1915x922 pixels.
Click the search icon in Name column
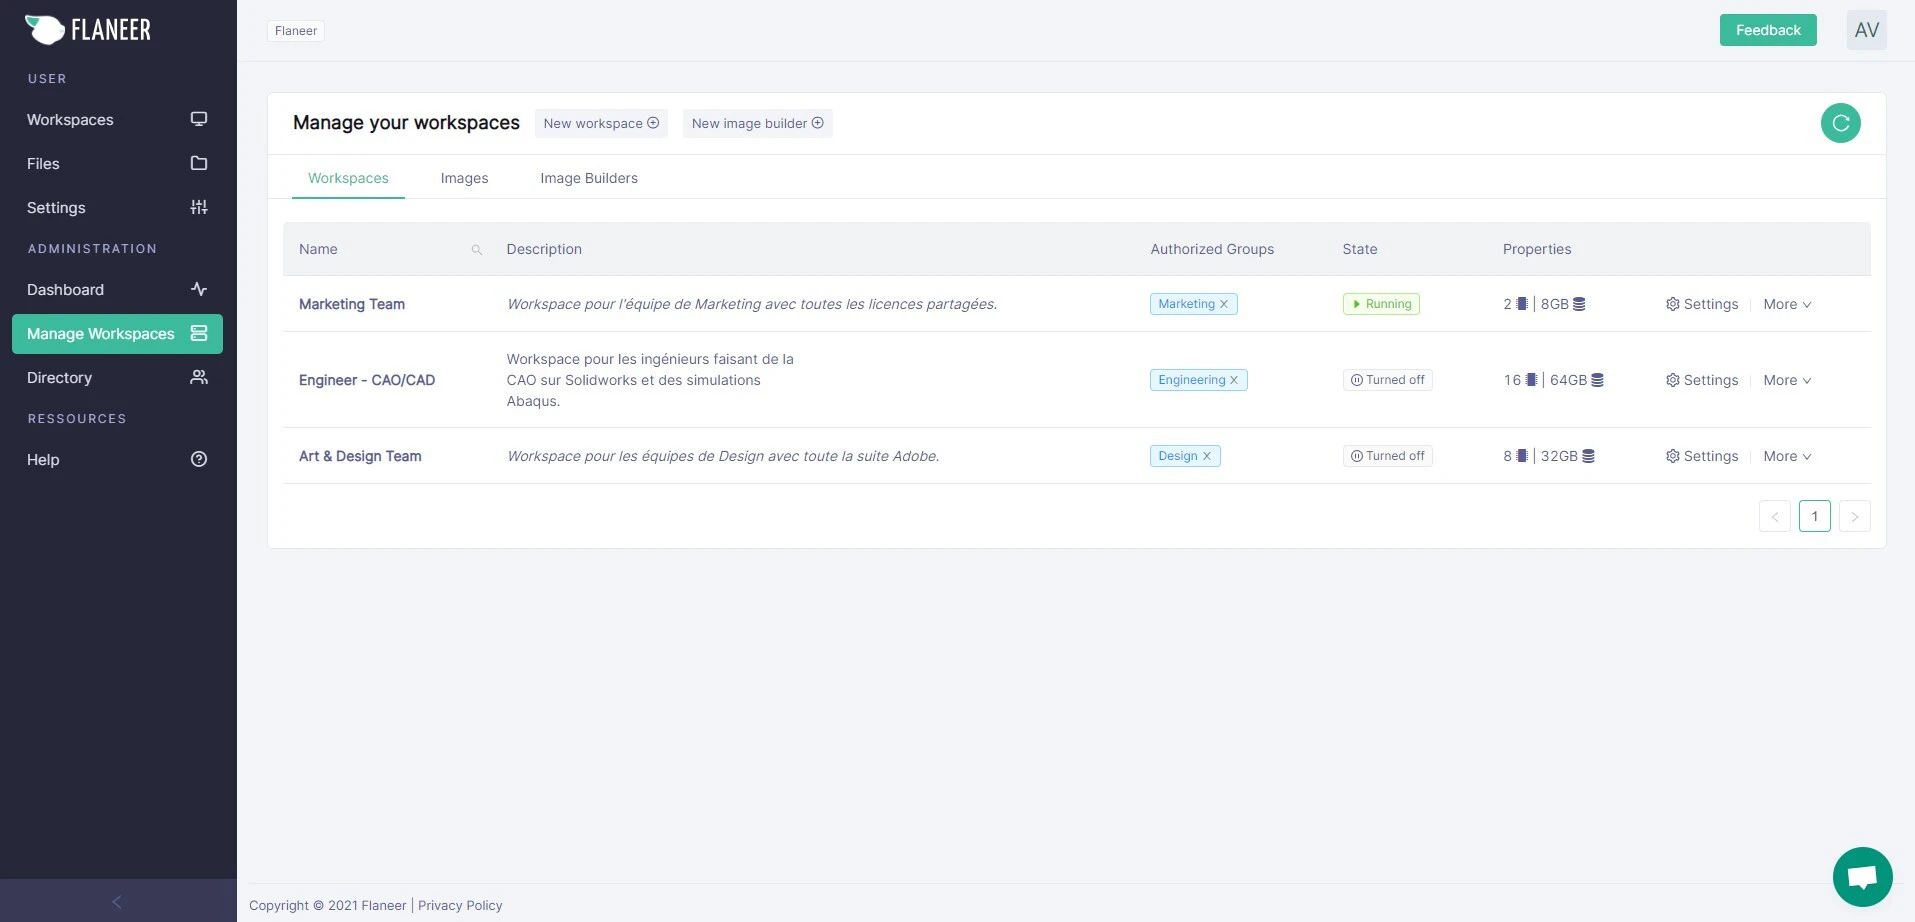pyautogui.click(x=477, y=250)
